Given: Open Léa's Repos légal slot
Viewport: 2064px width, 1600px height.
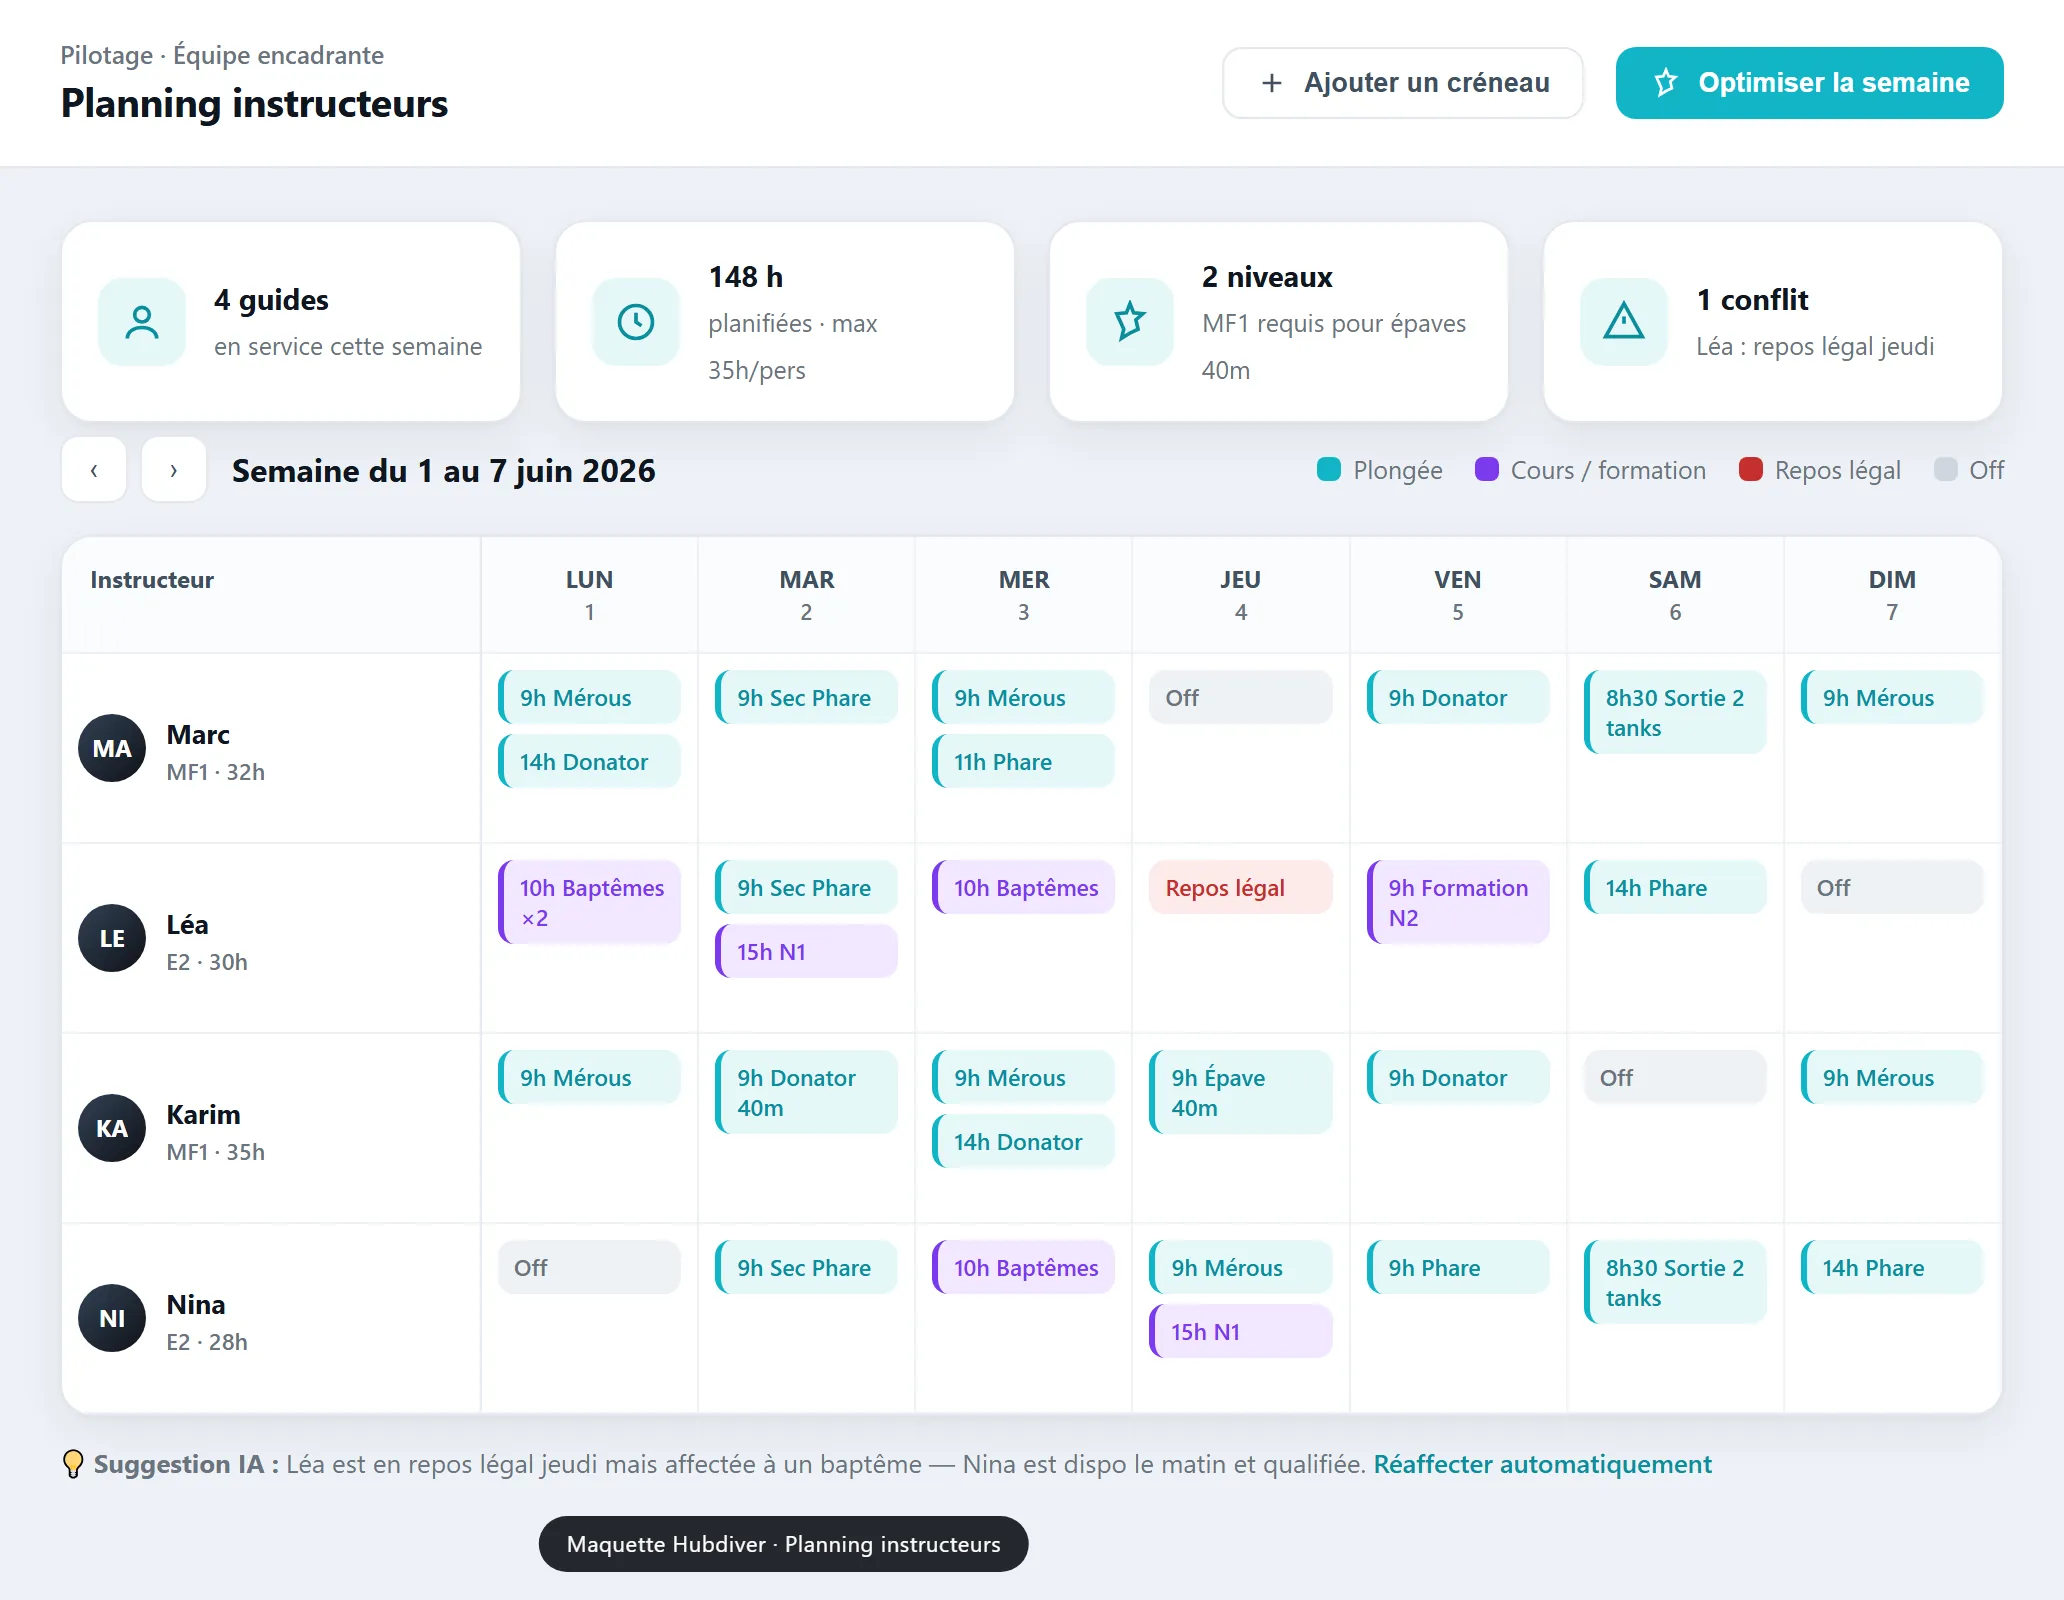Looking at the screenshot, I should click(x=1241, y=888).
